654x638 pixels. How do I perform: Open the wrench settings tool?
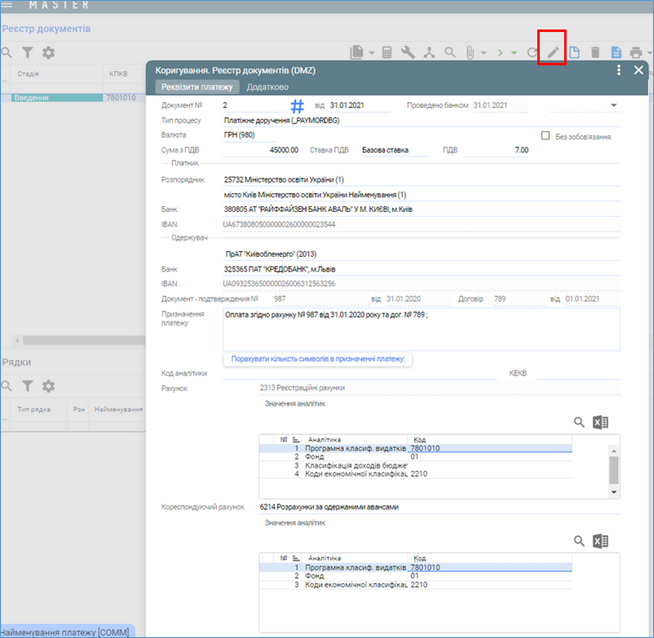408,52
